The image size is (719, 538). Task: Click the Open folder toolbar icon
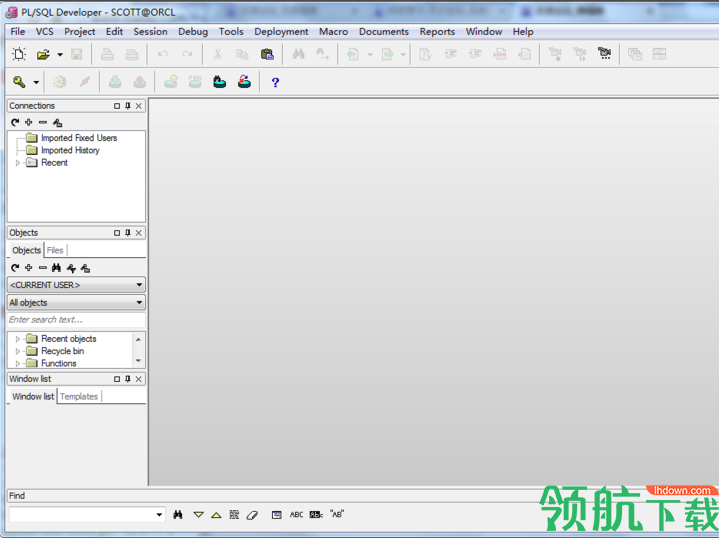[x=43, y=54]
